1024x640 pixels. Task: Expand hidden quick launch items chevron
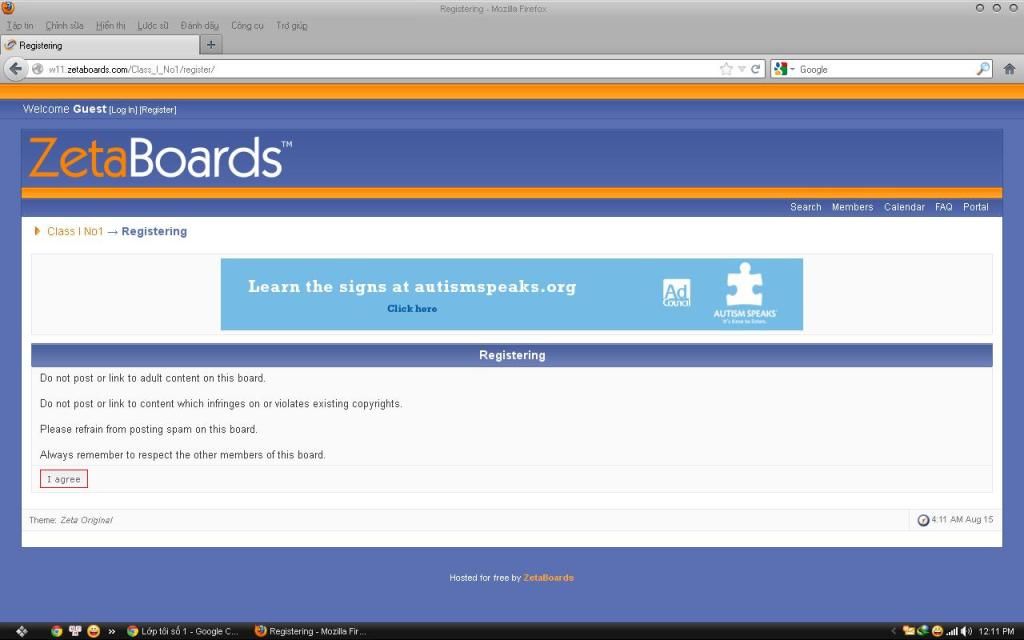(x=111, y=631)
